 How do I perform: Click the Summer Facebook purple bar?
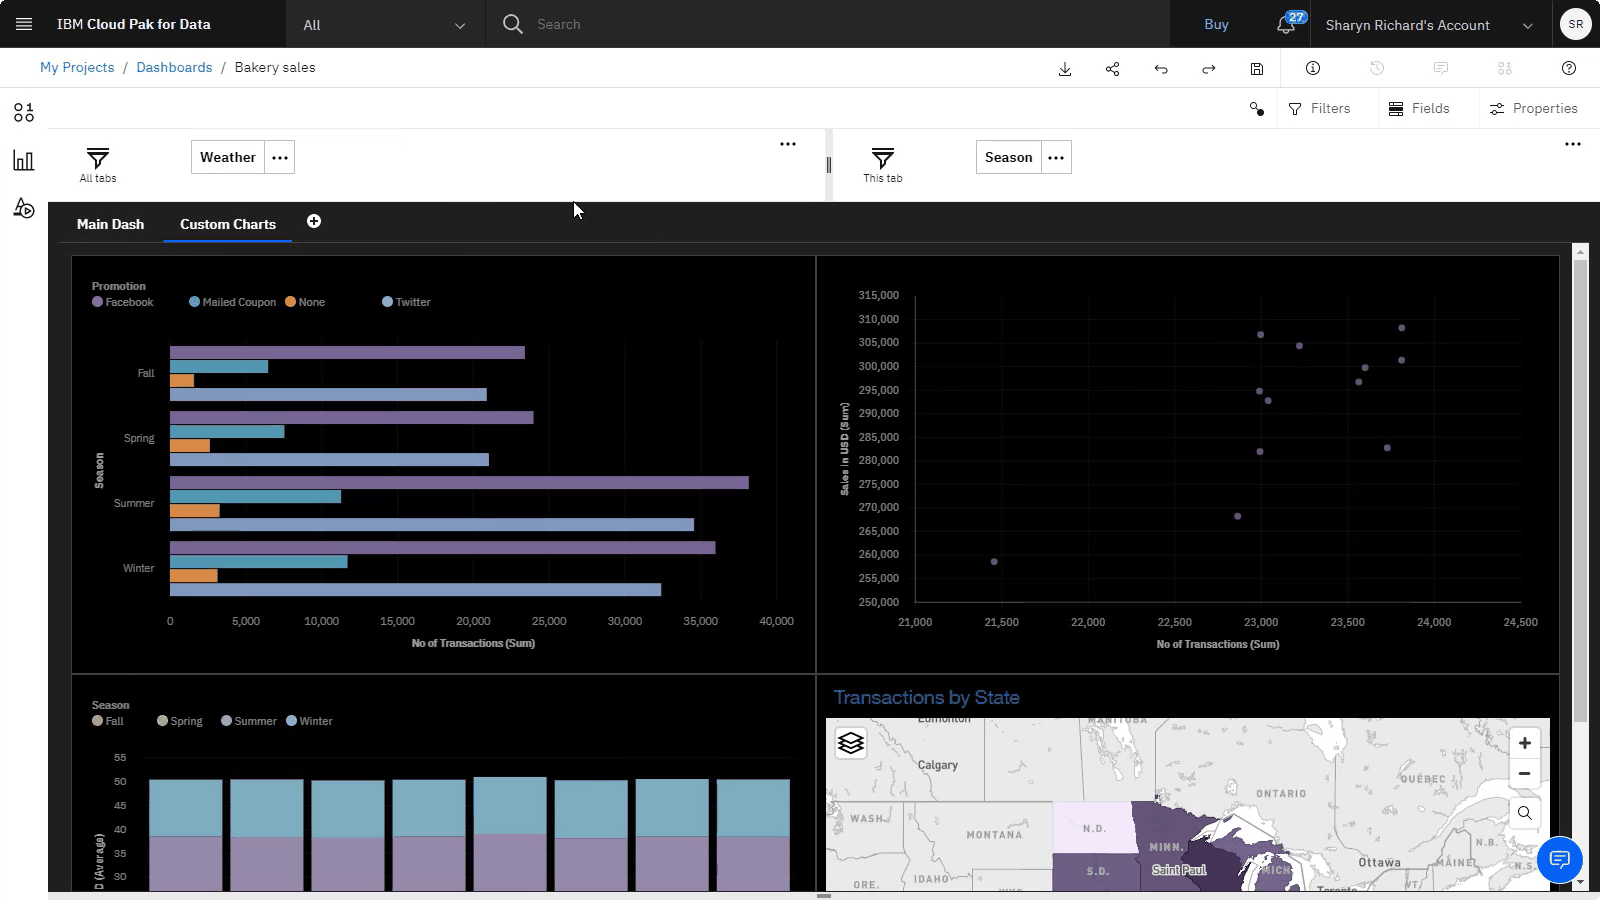(459, 483)
